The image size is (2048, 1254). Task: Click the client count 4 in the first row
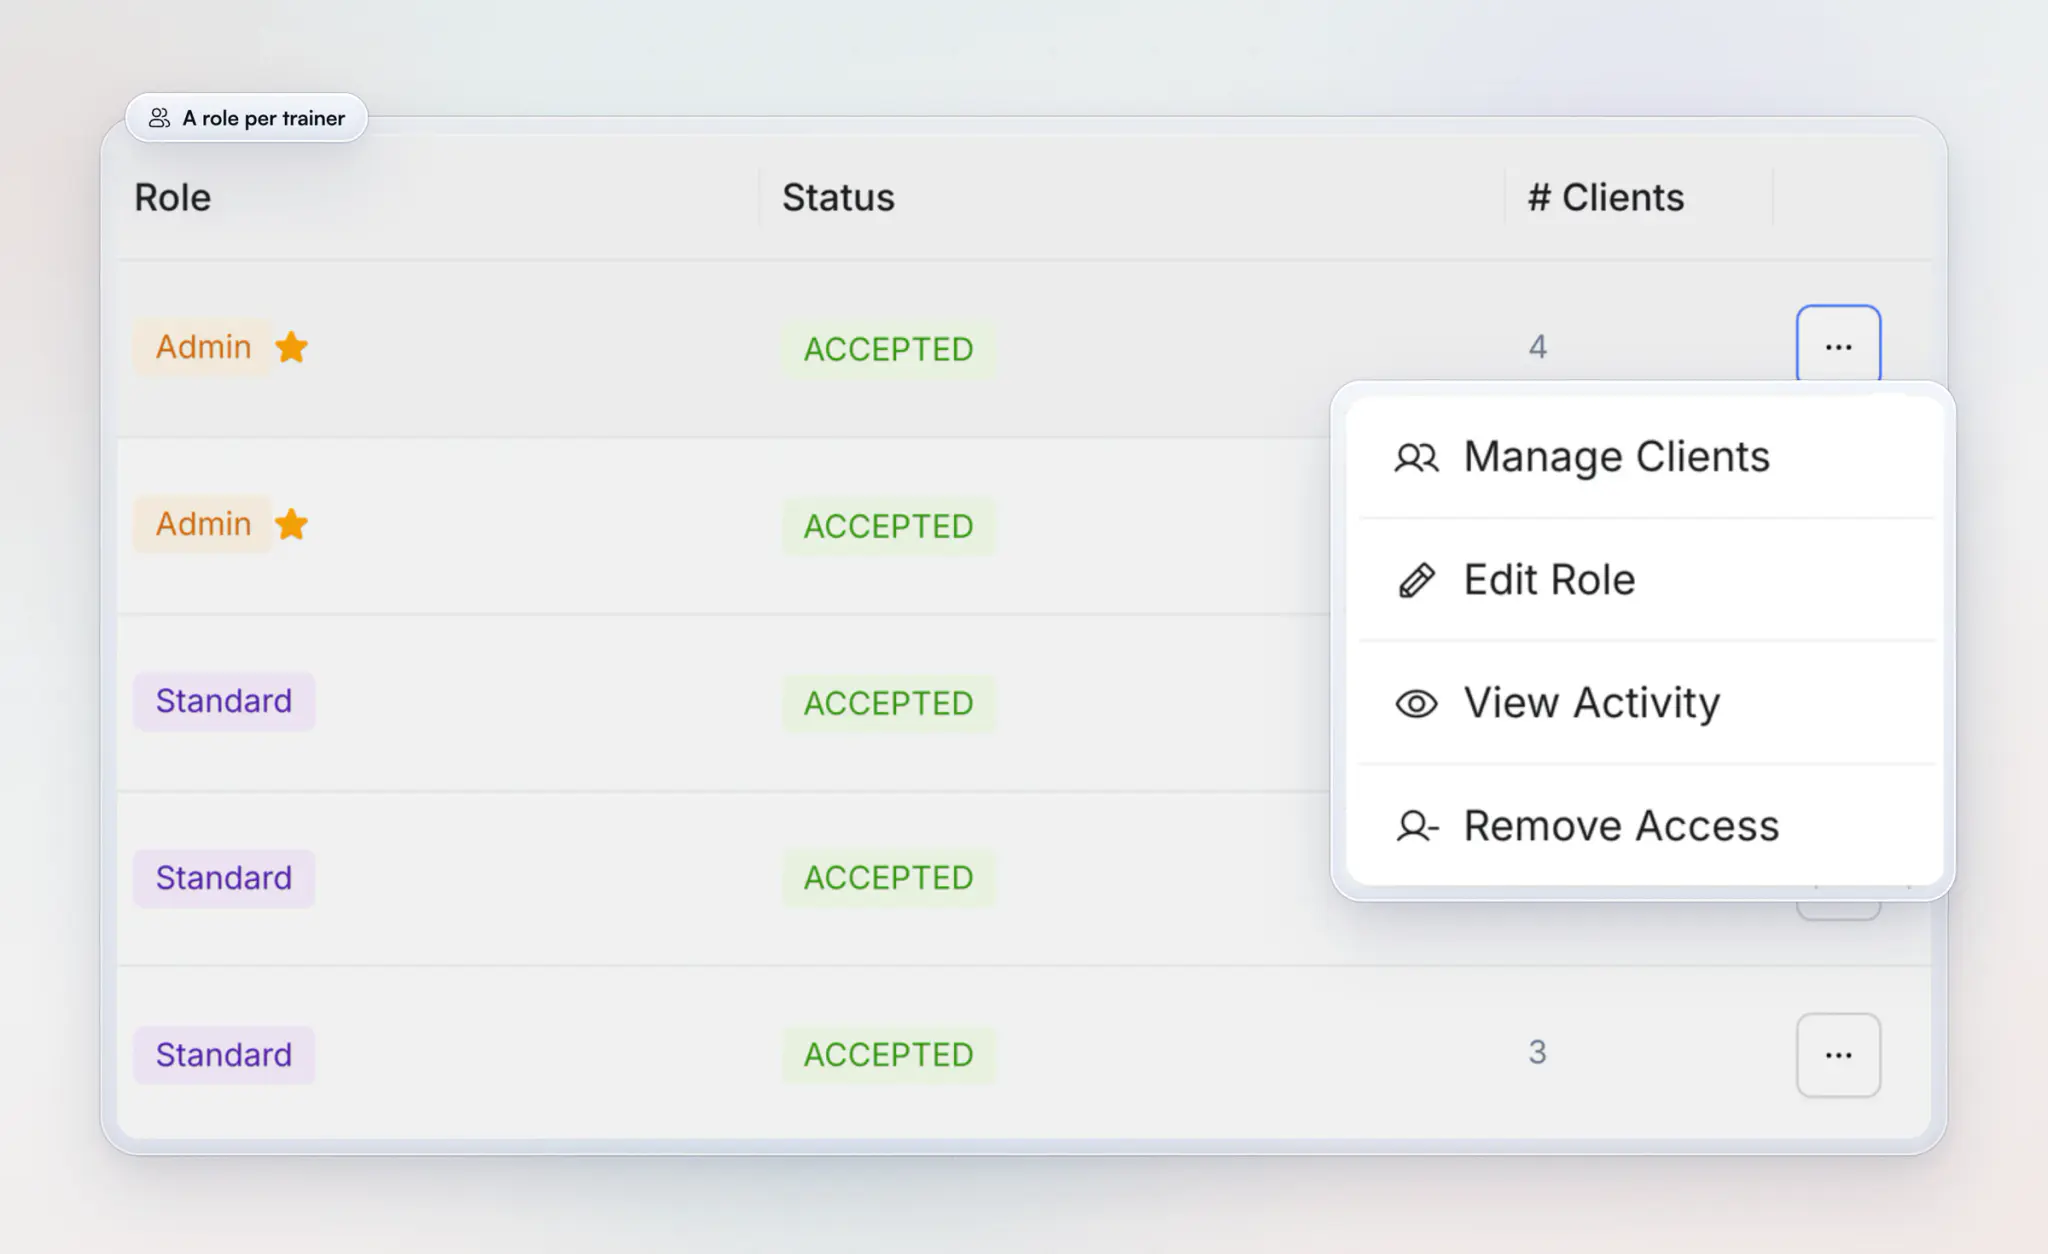coord(1538,347)
